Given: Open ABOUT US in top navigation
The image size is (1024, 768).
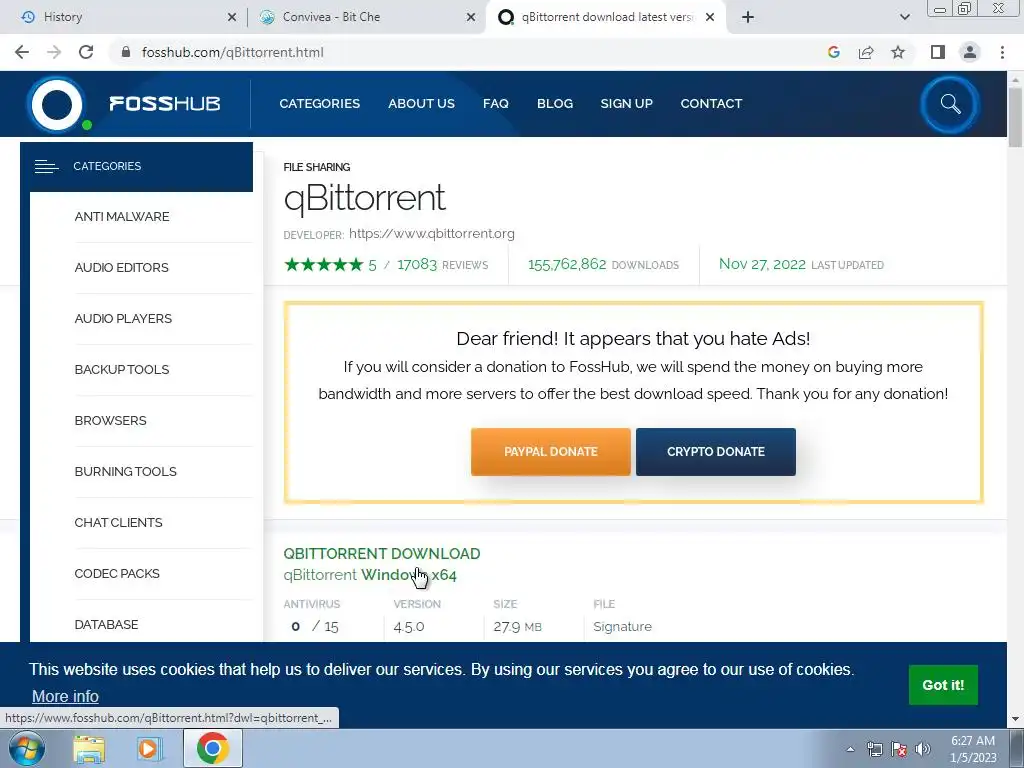Looking at the screenshot, I should (421, 103).
